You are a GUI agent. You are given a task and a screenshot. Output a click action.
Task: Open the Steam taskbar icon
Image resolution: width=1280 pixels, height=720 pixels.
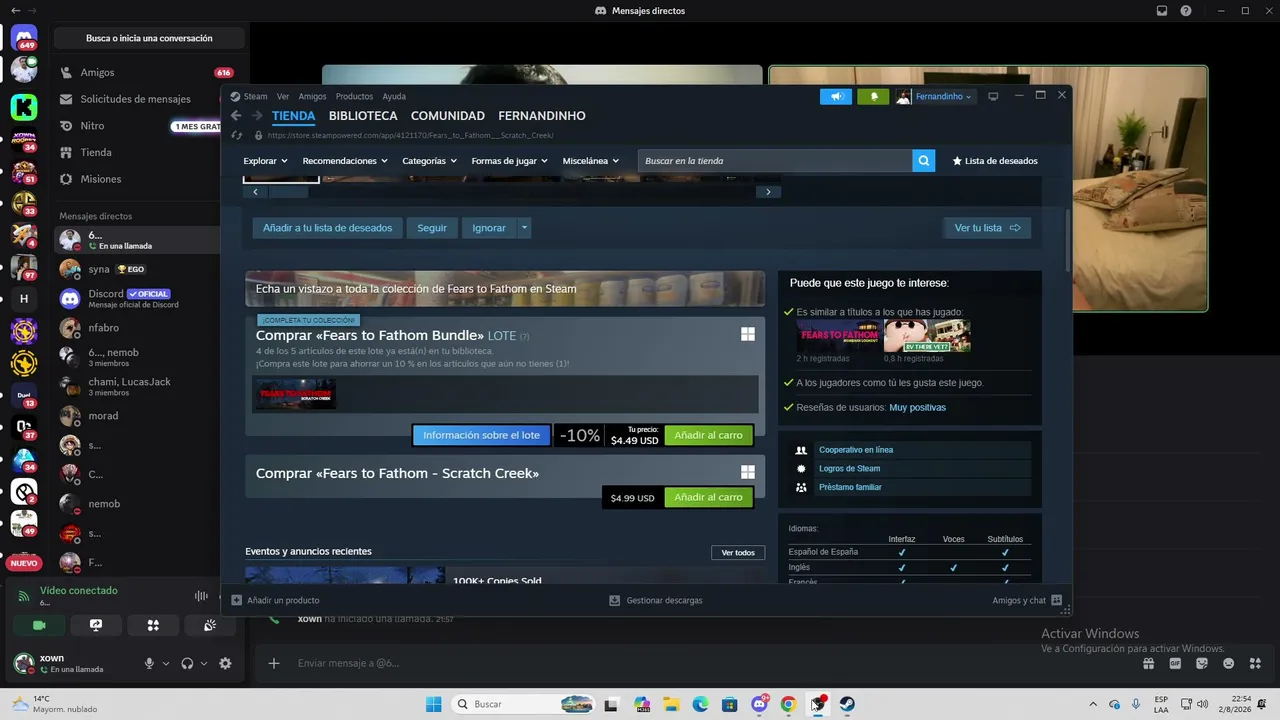coord(847,704)
